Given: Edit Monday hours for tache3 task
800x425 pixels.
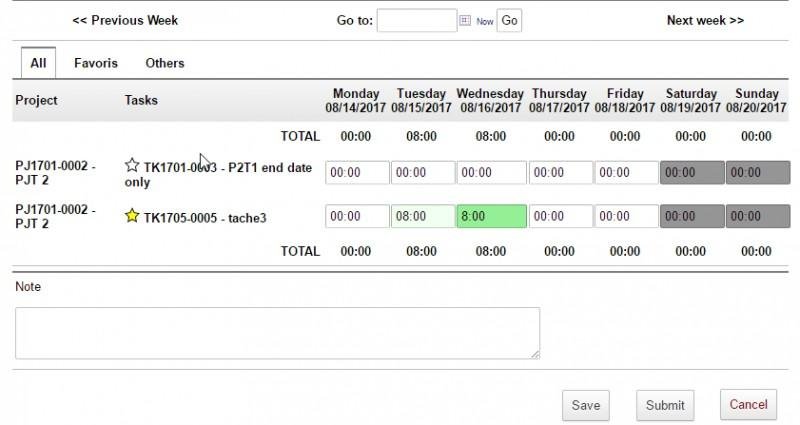Looking at the screenshot, I should point(357,216).
